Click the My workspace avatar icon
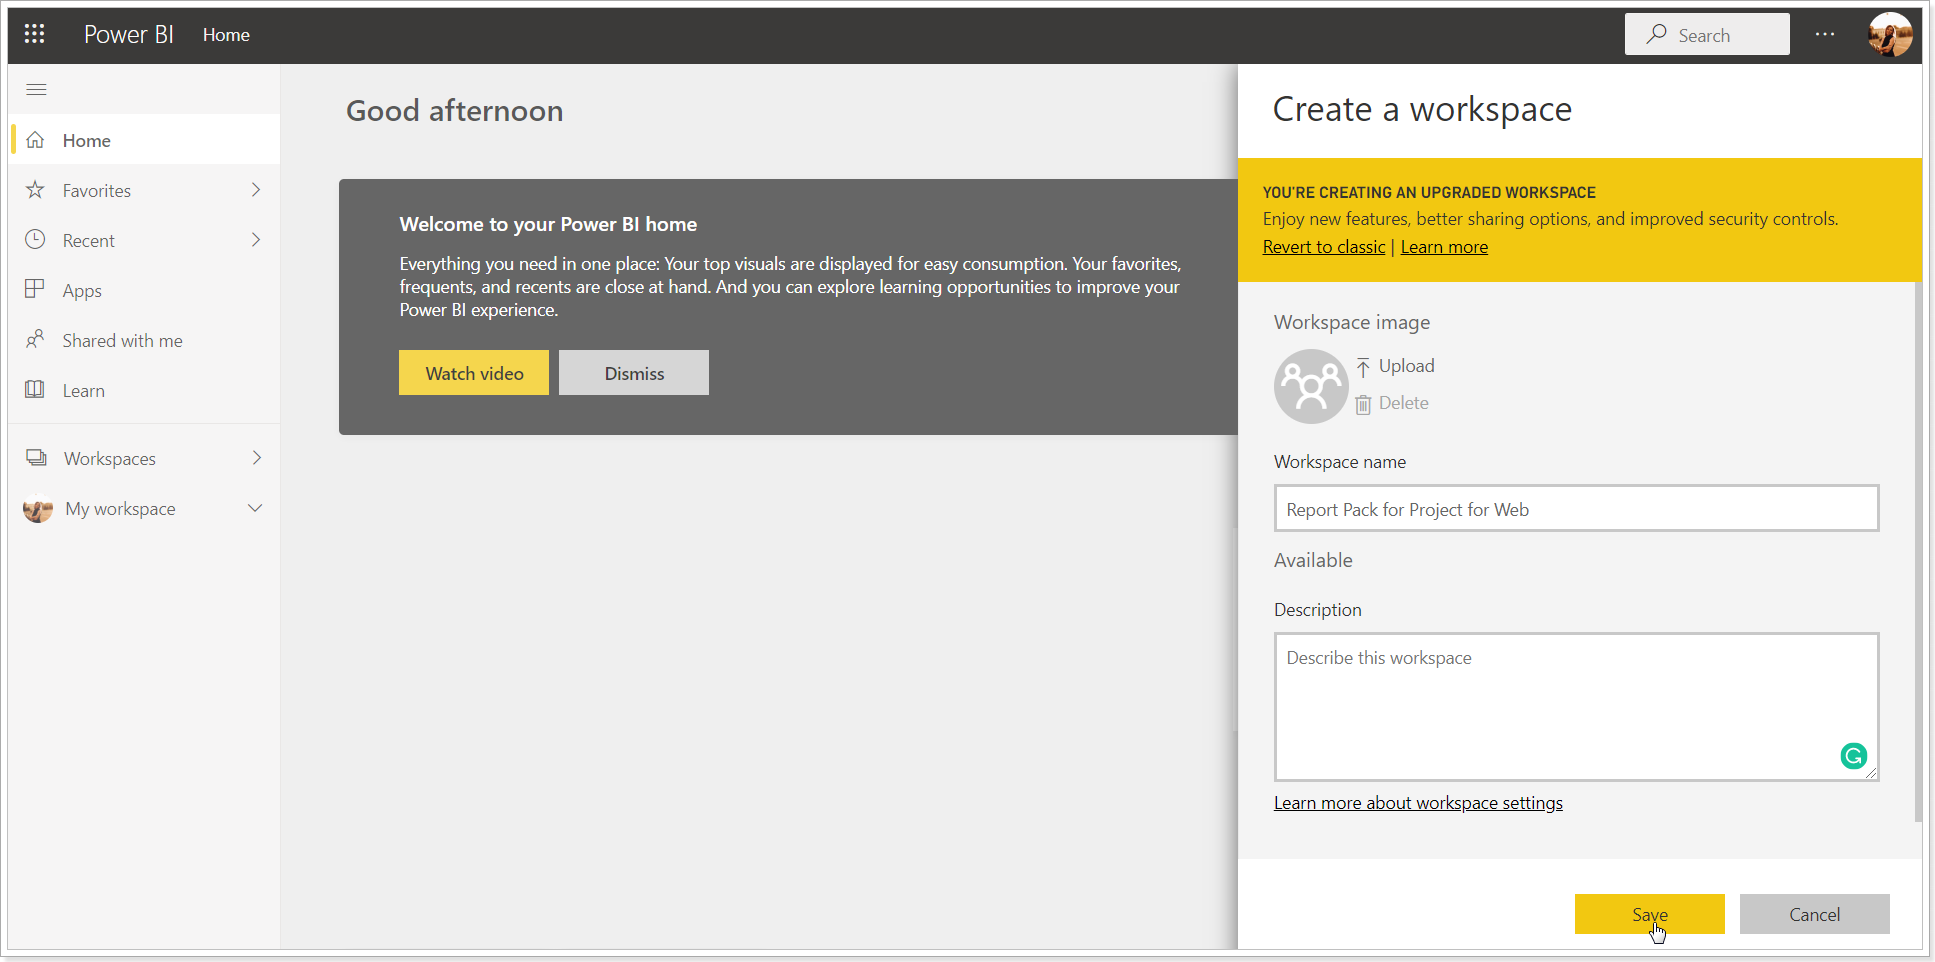 tap(38, 509)
